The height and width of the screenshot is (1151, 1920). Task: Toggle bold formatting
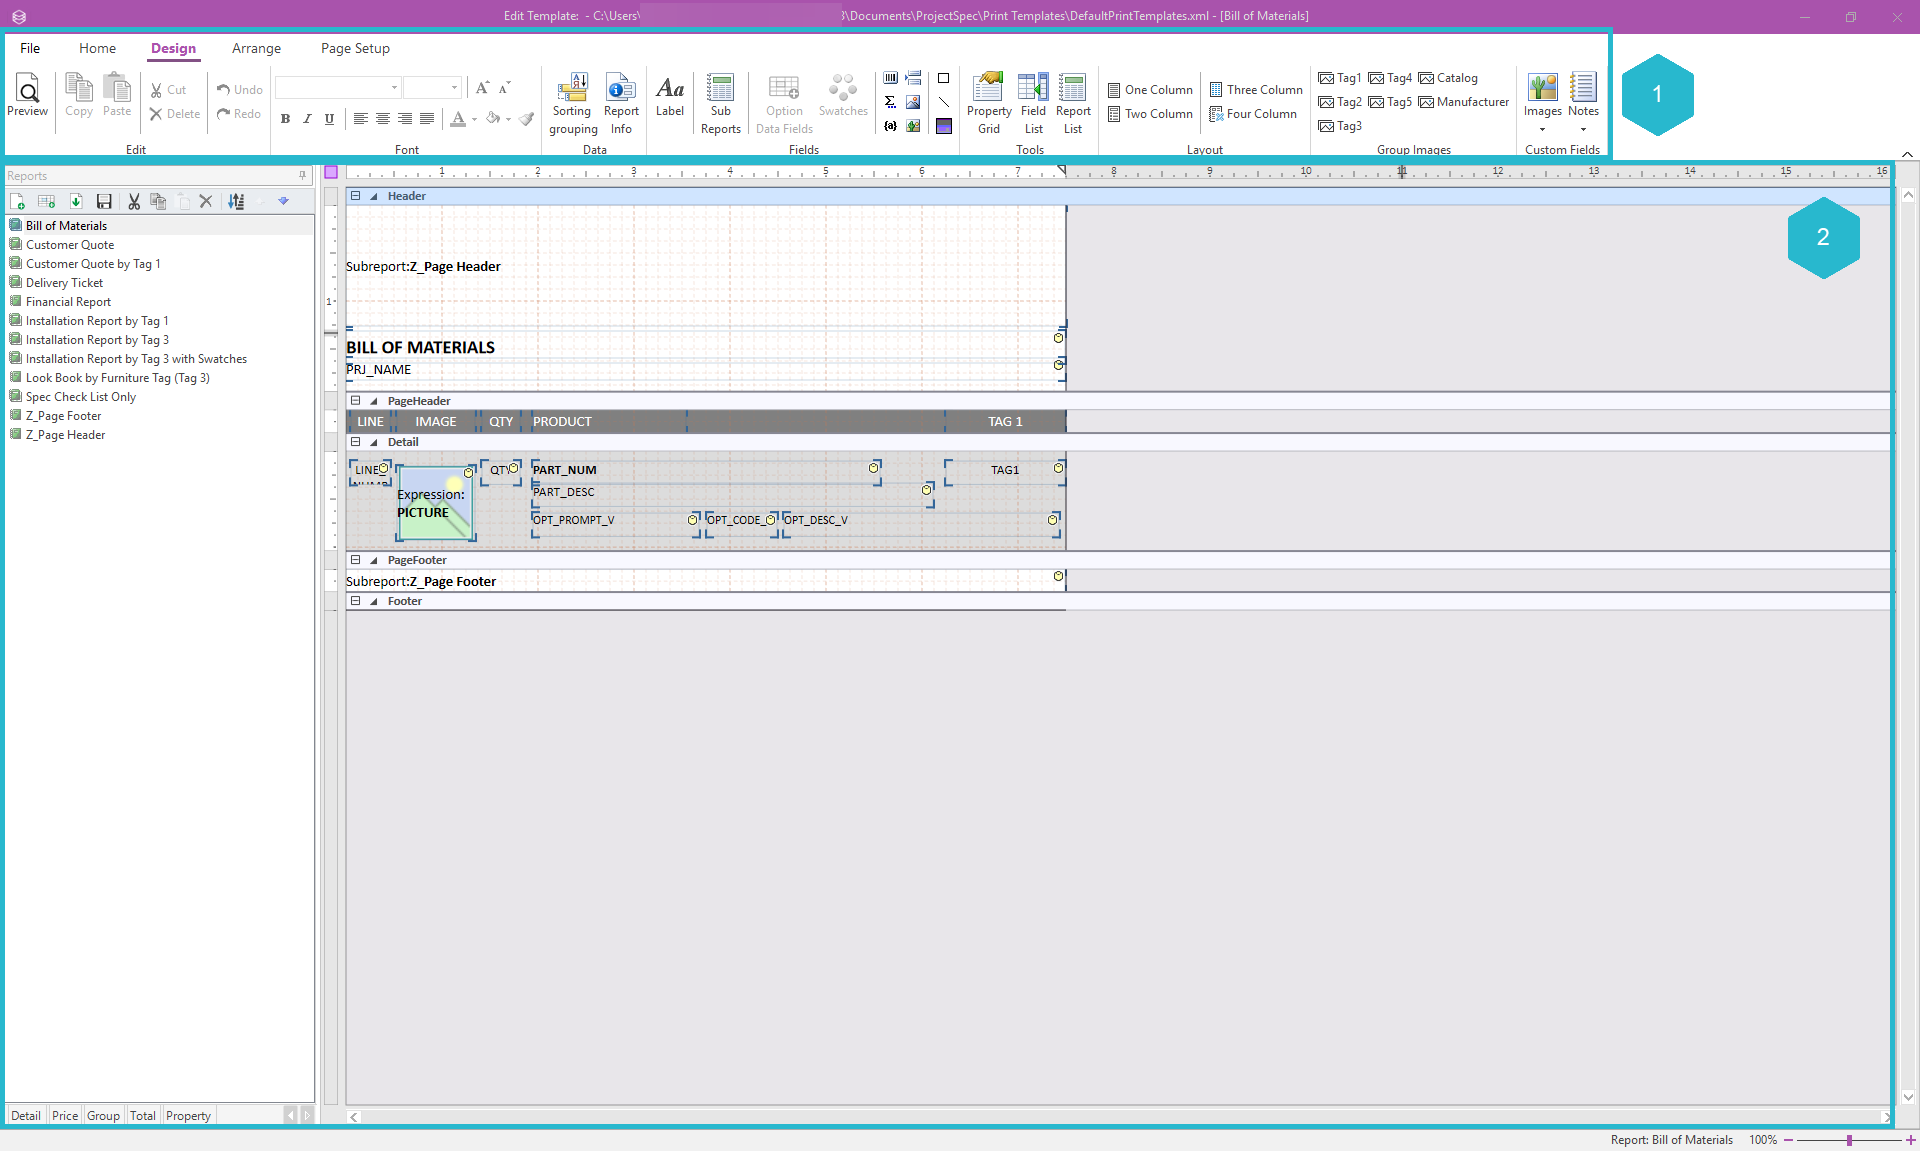click(x=285, y=119)
